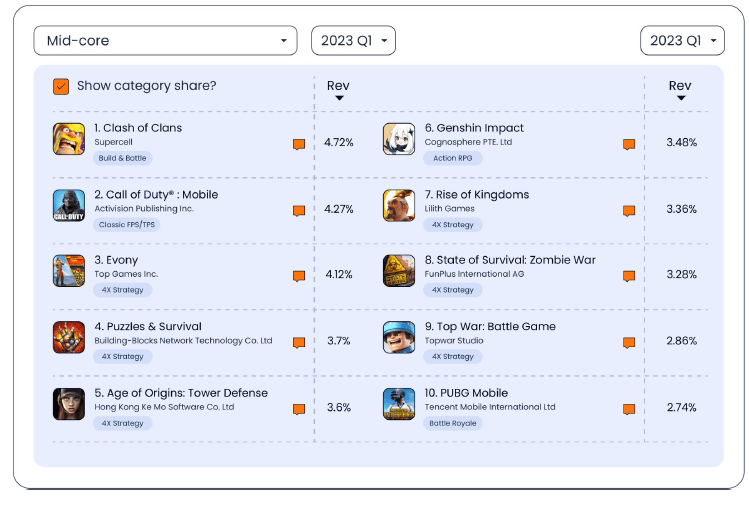
Task: Click the Call of Duty Mobile icon
Action: pos(69,205)
